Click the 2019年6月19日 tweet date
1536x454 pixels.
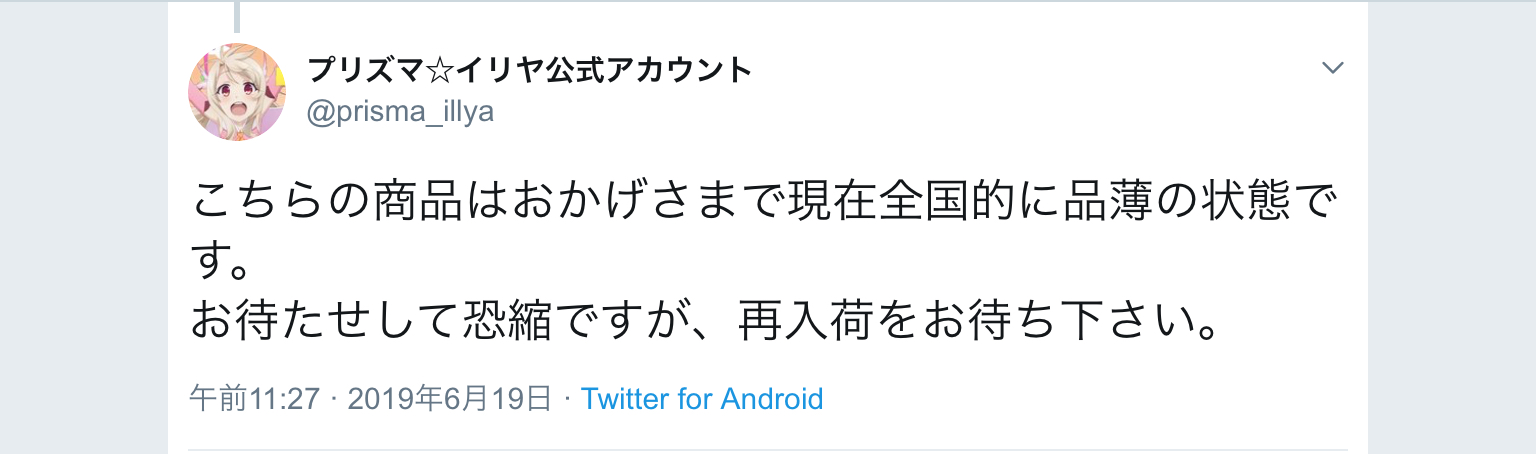coord(449,399)
